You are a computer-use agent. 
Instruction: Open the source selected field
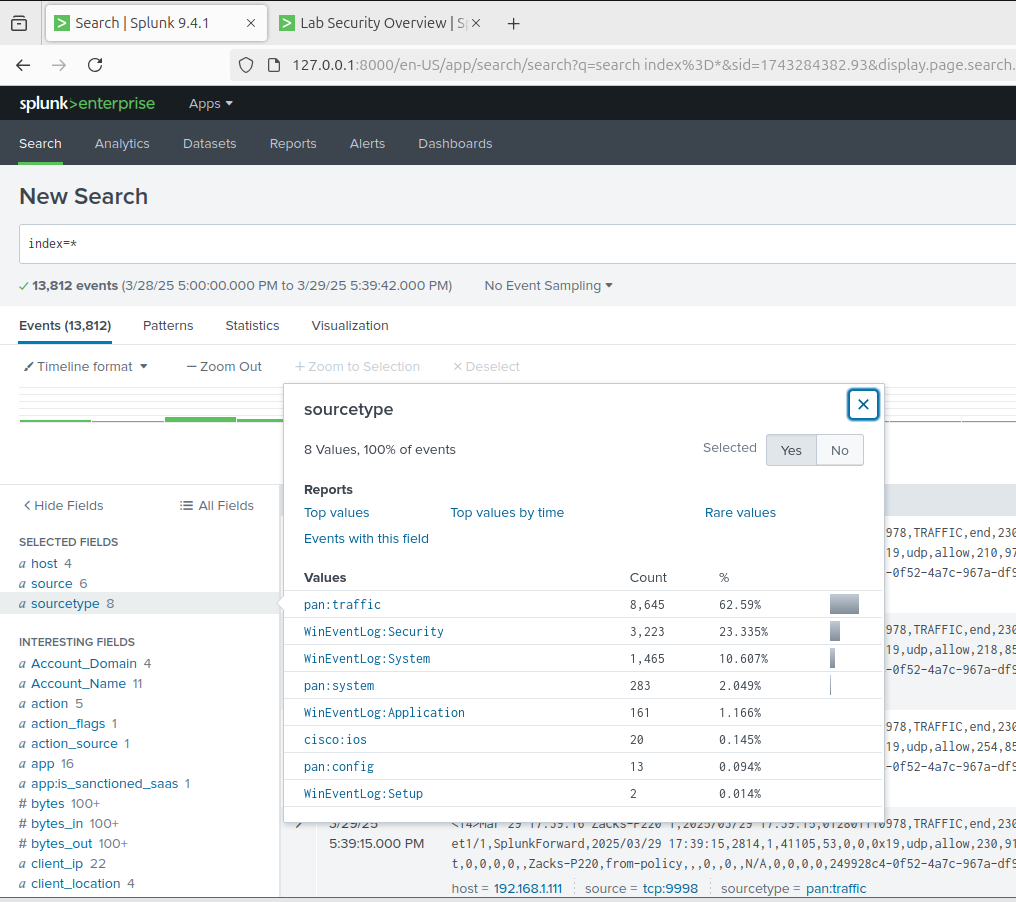pos(51,584)
